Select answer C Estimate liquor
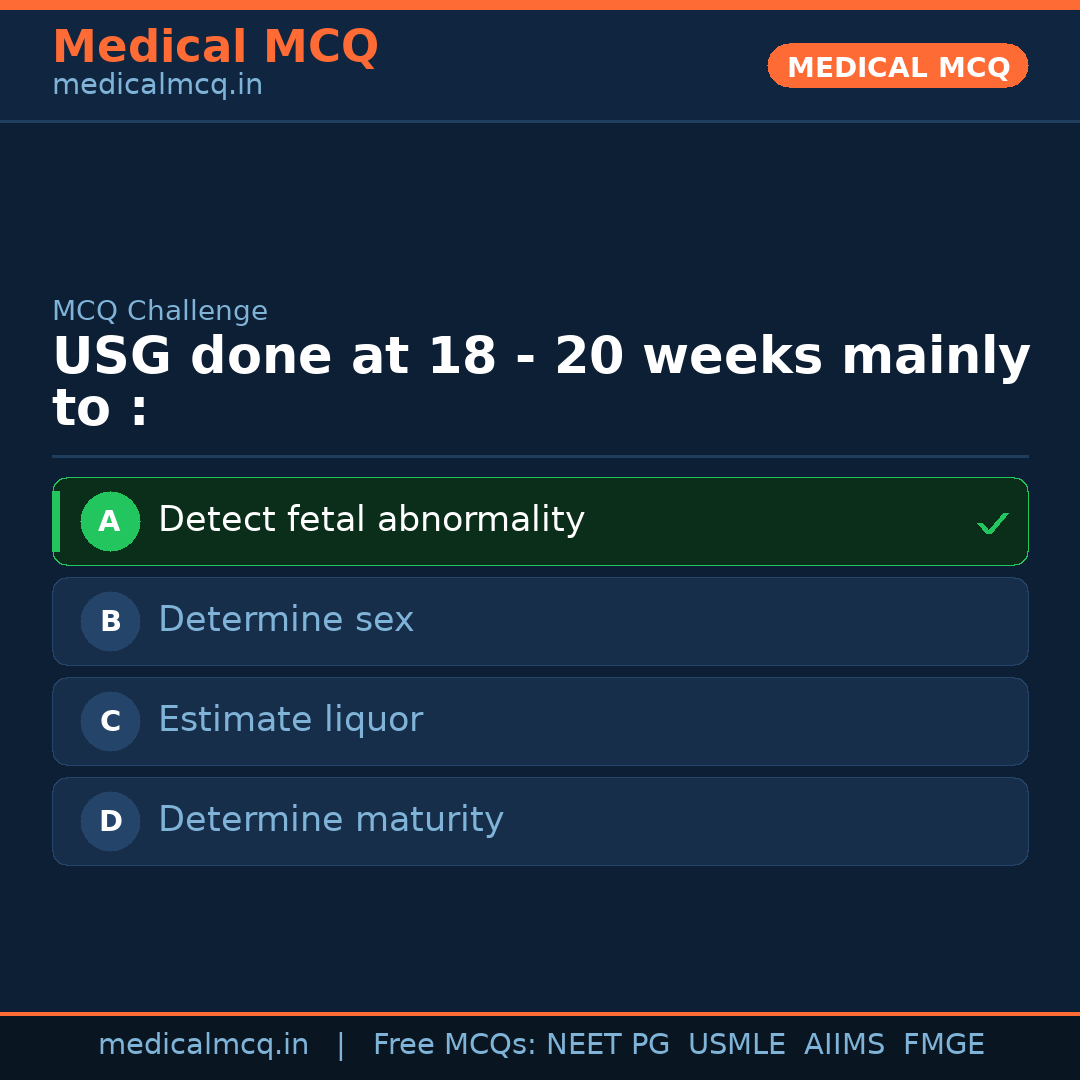 (x=540, y=721)
